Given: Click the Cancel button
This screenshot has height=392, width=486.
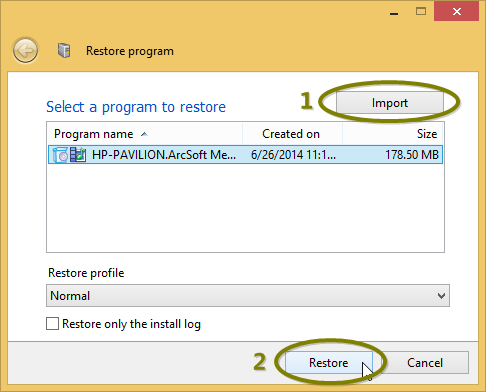Looking at the screenshot, I should tap(425, 363).
